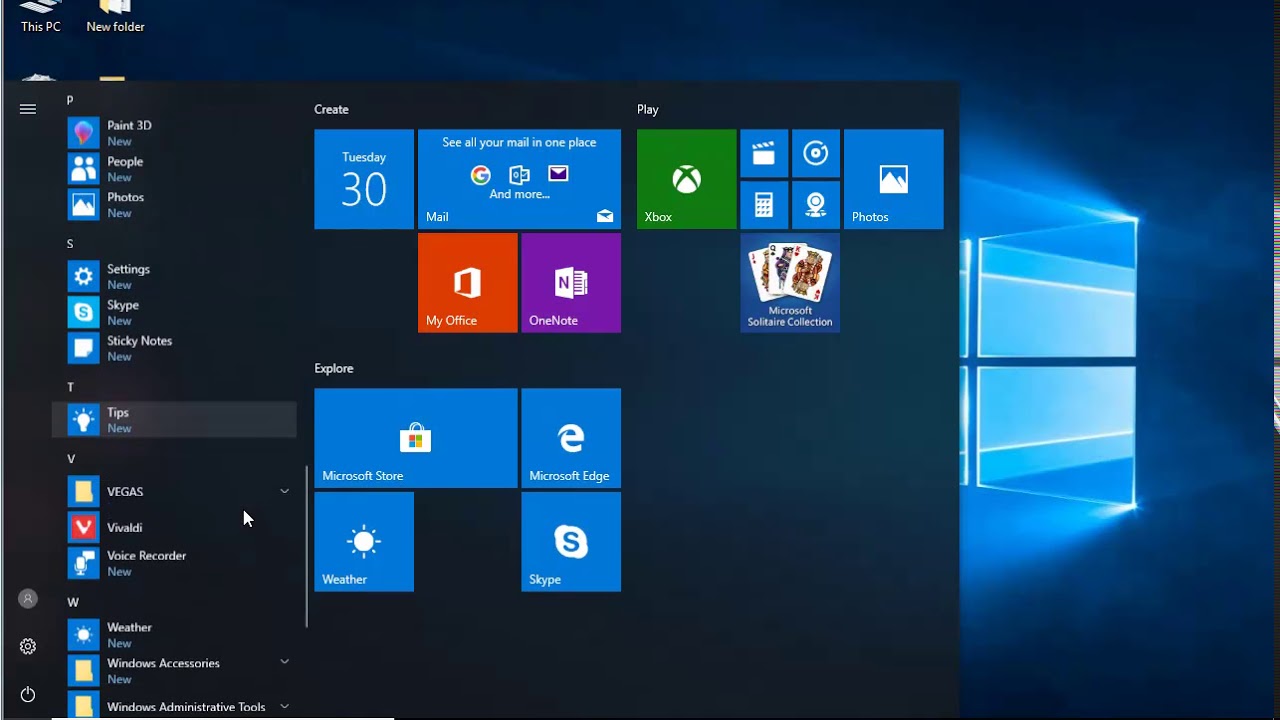Open the Maps tile

816,204
